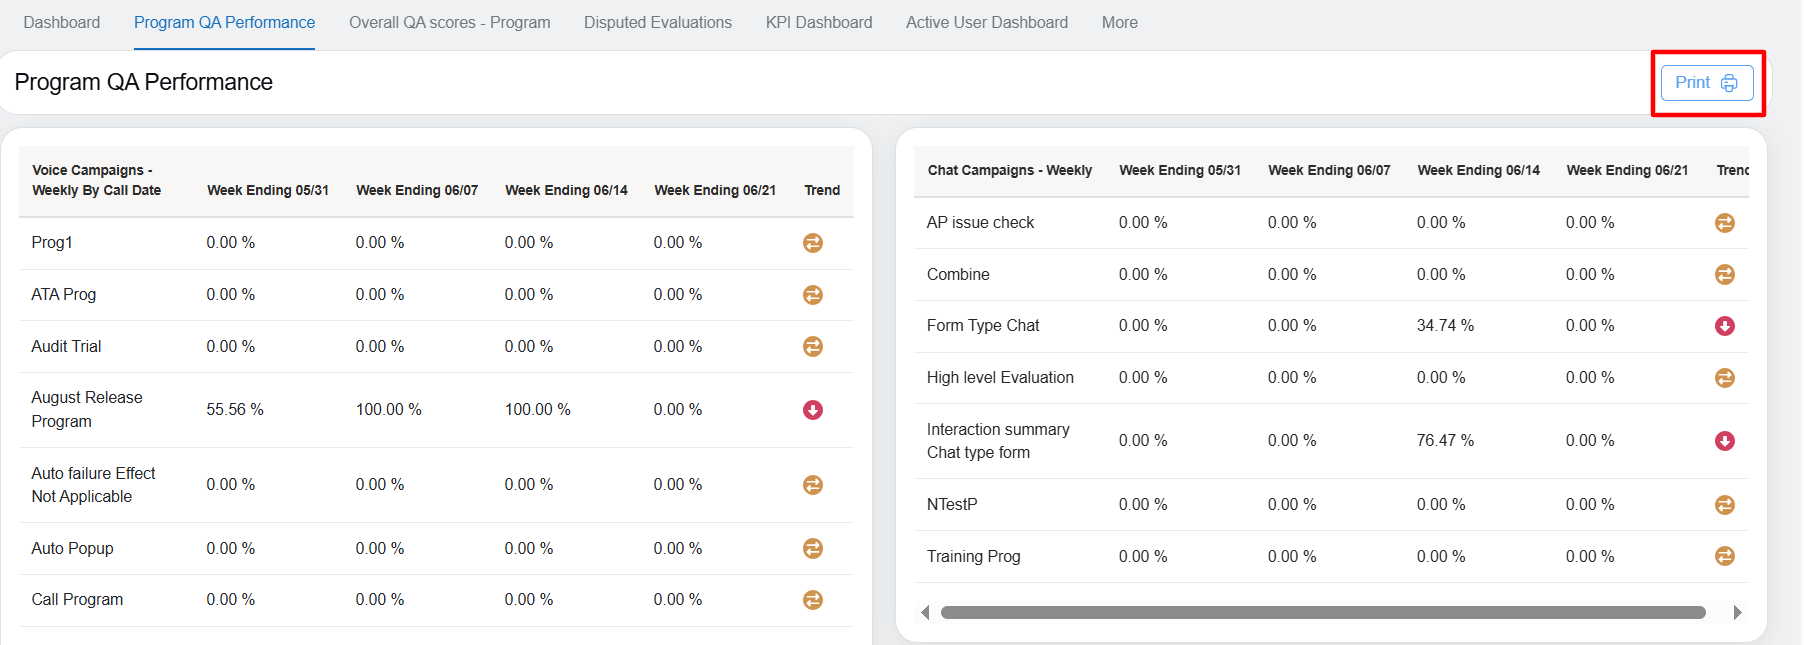The image size is (1804, 645).
Task: Open the Disputed Evaluations tab
Action: coord(657,23)
